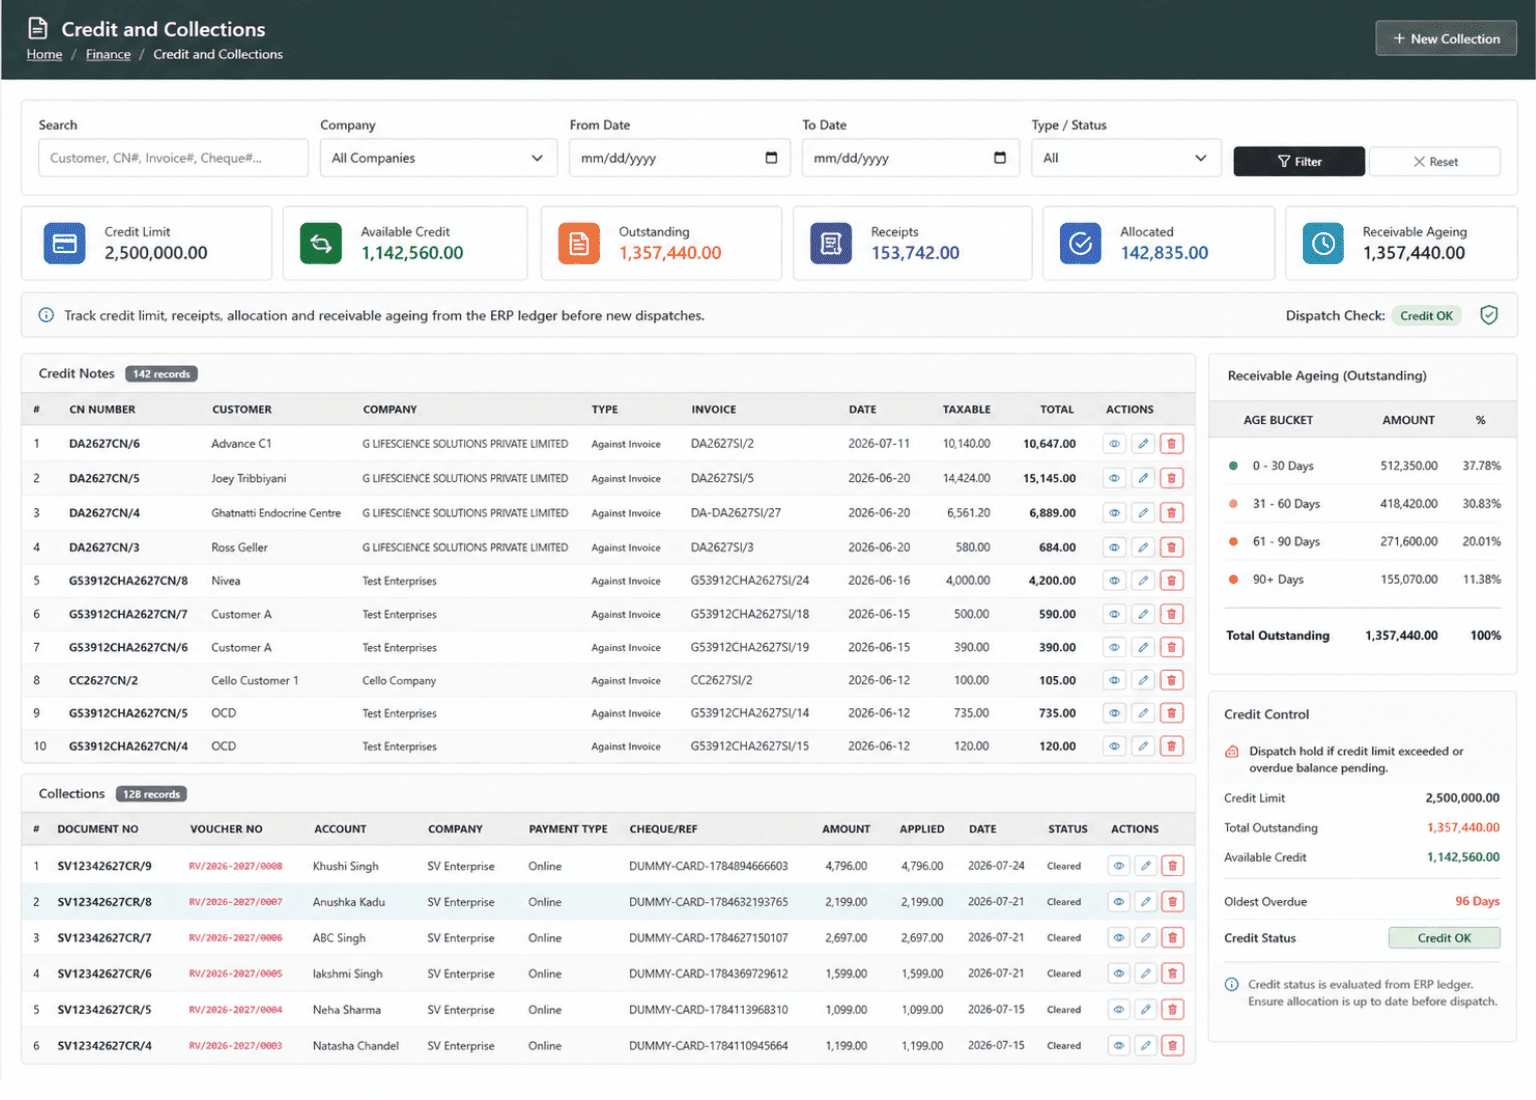The width and height of the screenshot is (1536, 1100).
Task: Edit credit note DA2627CN/5
Action: pyautogui.click(x=1143, y=478)
